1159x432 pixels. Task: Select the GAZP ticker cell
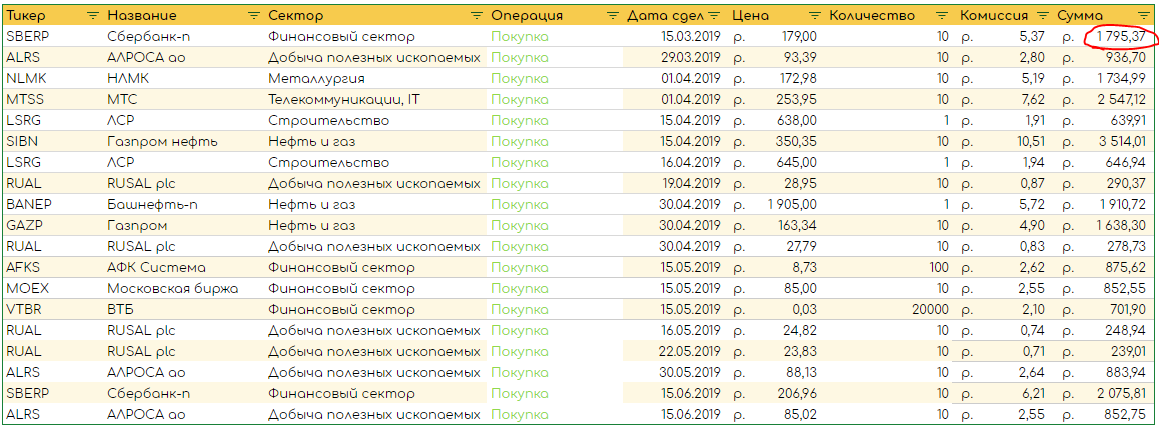click(x=53, y=225)
